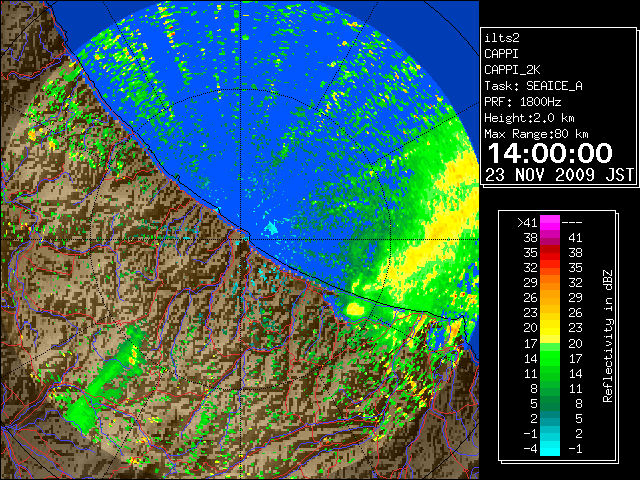Image resolution: width=640 pixels, height=480 pixels.
Task: Click the '>41' legend value
Action: click(x=527, y=223)
